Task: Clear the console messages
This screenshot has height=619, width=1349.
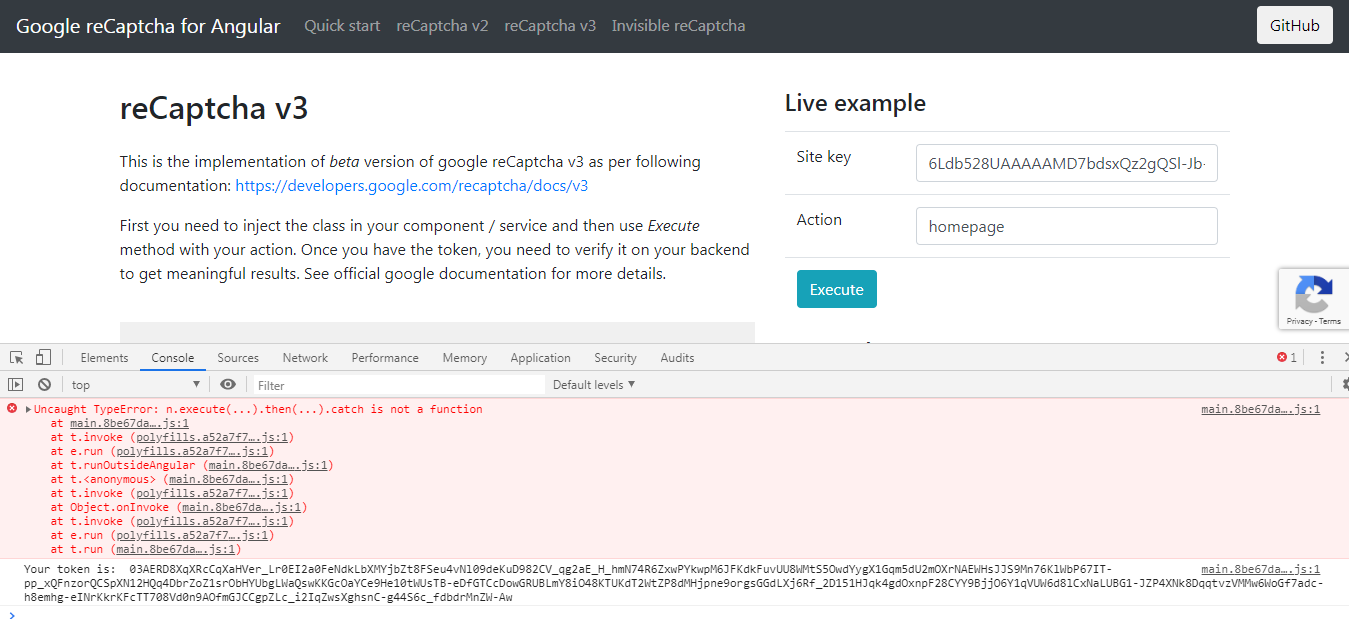Action: pyautogui.click(x=43, y=384)
